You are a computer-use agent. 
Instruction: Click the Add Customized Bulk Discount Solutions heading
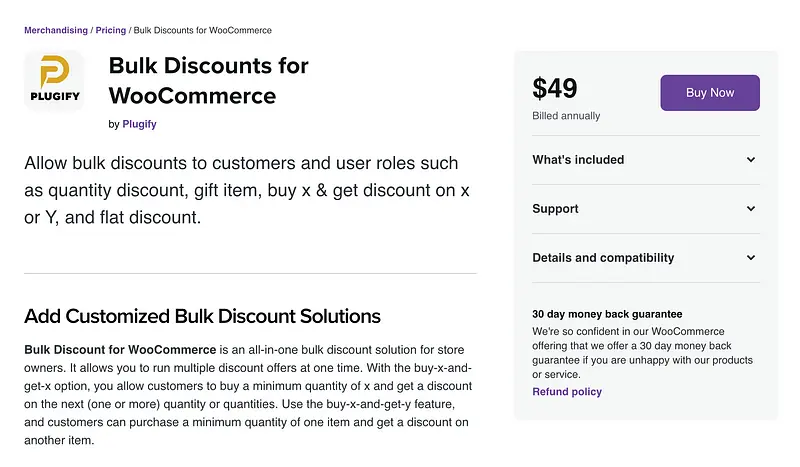pyautogui.click(x=202, y=317)
